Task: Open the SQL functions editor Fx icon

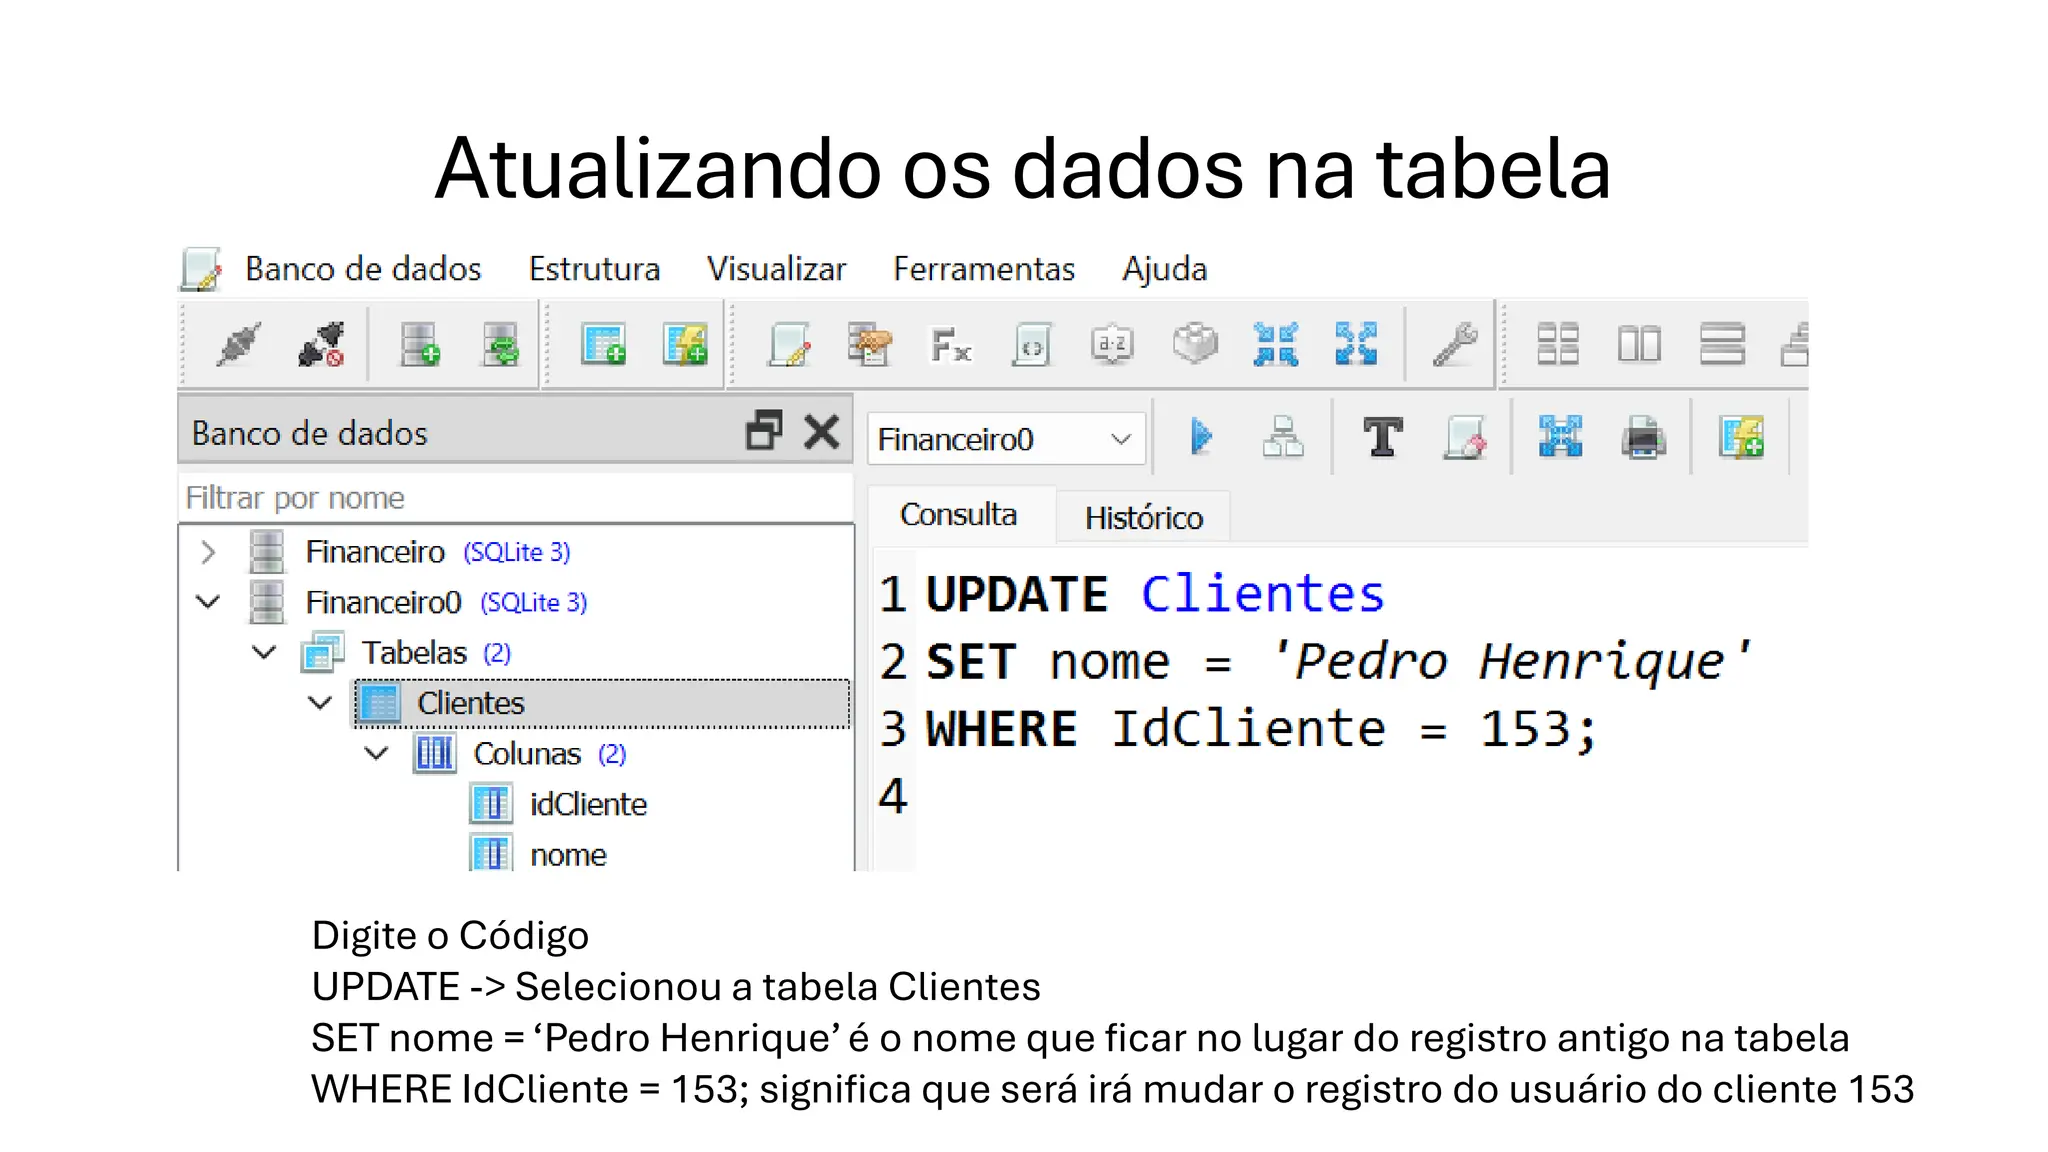Action: point(950,346)
